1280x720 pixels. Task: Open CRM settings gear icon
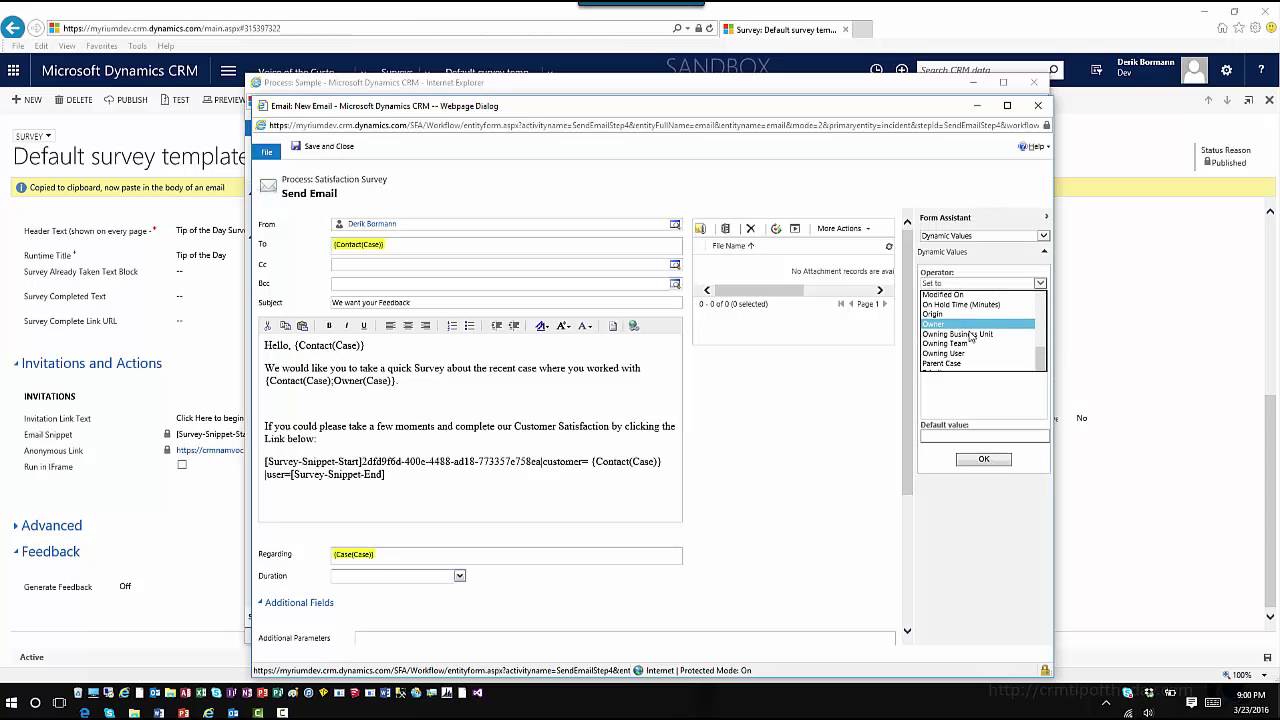[x=1227, y=70]
